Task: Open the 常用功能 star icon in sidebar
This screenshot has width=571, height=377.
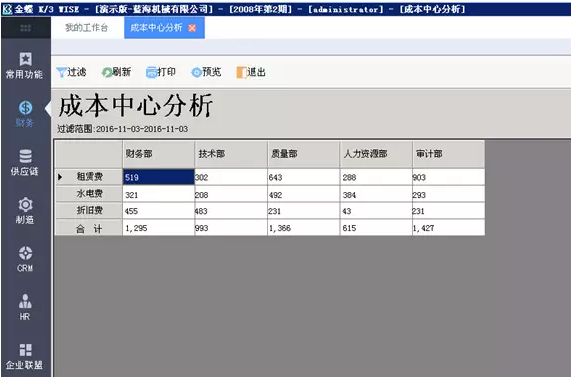Action: pos(25,59)
